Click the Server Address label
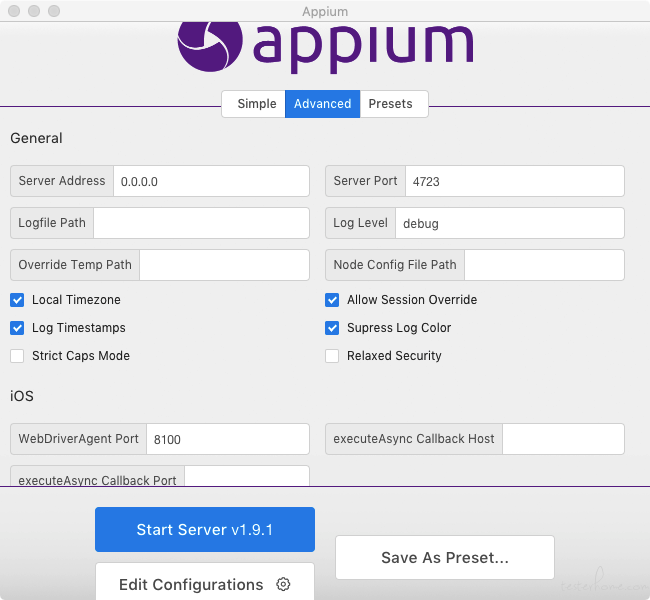Image resolution: width=650 pixels, height=600 pixels. coord(62,181)
